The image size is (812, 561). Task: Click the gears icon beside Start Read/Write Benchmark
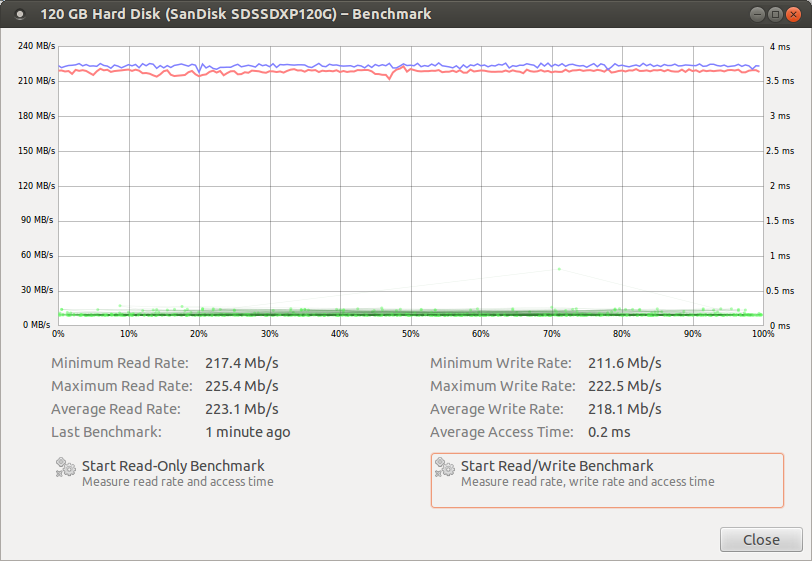[445, 467]
